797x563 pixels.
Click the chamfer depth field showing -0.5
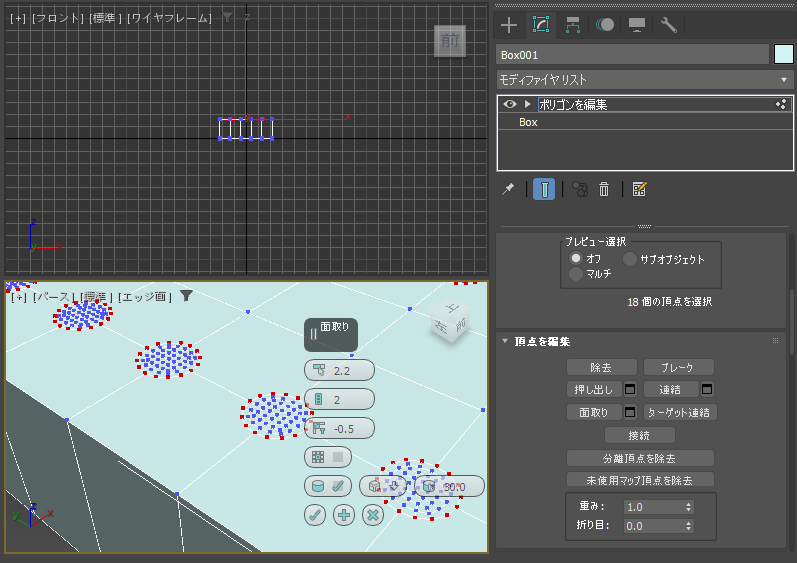[x=340, y=428]
